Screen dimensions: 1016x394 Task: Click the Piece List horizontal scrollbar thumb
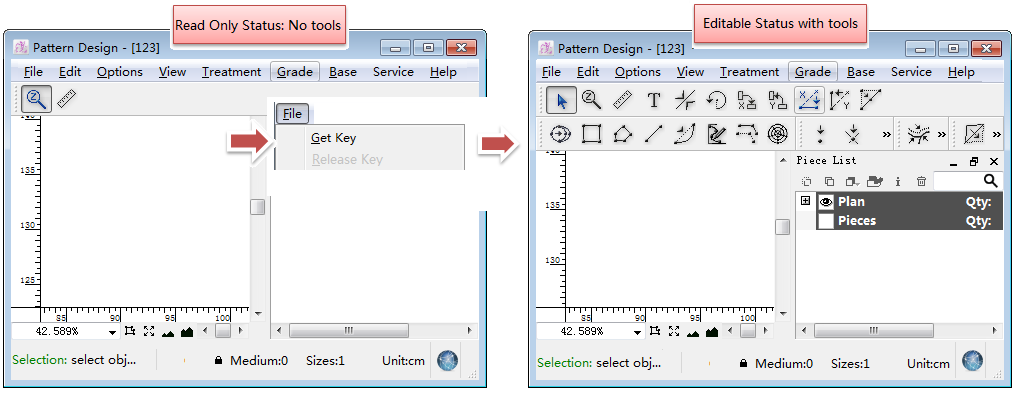point(874,330)
